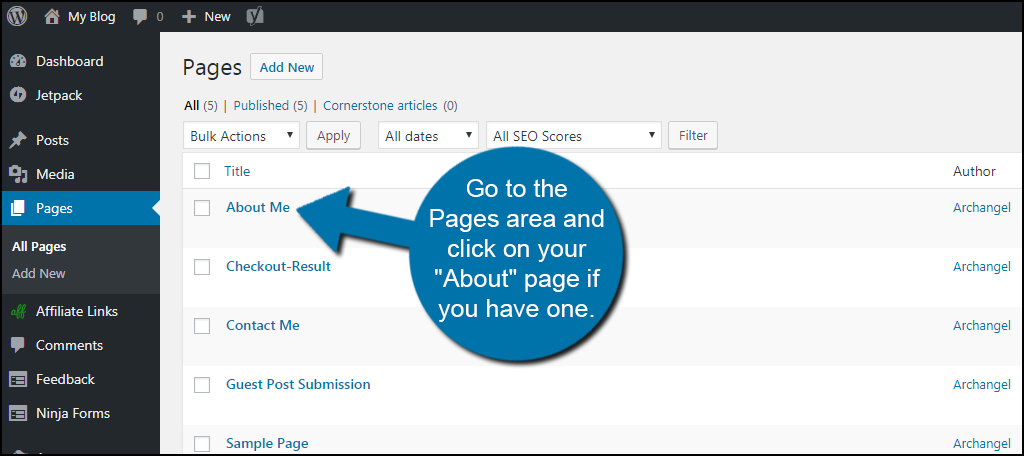This screenshot has height=456, width=1024.
Task: Check the Checkout-Result row checkbox
Action: click(x=202, y=267)
